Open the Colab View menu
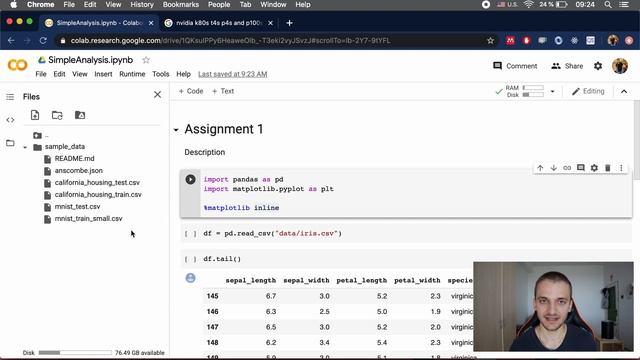Screen dimensions: 640x360 tap(80, 74)
